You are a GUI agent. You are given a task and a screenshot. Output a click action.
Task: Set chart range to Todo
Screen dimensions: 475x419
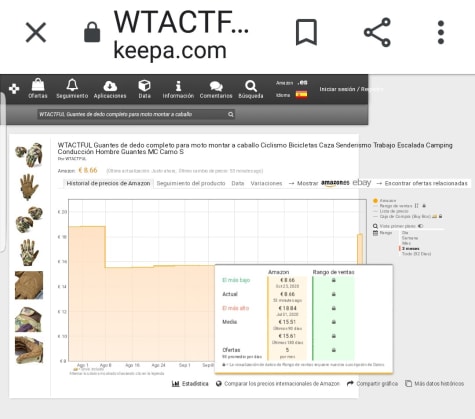coord(416,254)
